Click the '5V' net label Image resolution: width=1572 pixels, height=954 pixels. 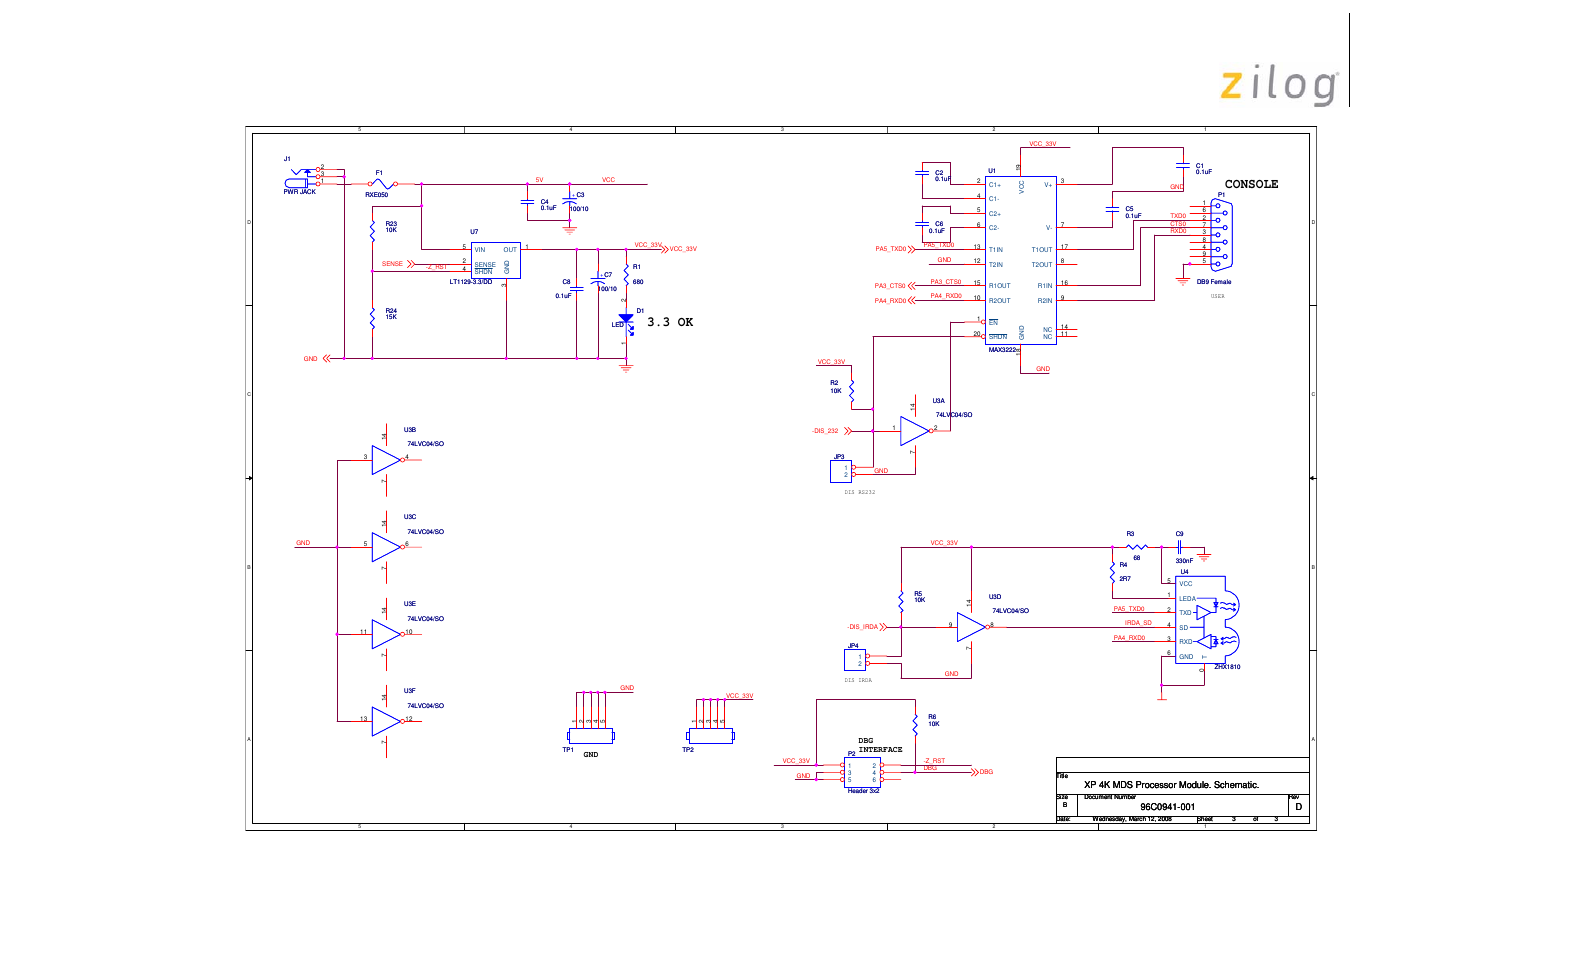tap(539, 180)
